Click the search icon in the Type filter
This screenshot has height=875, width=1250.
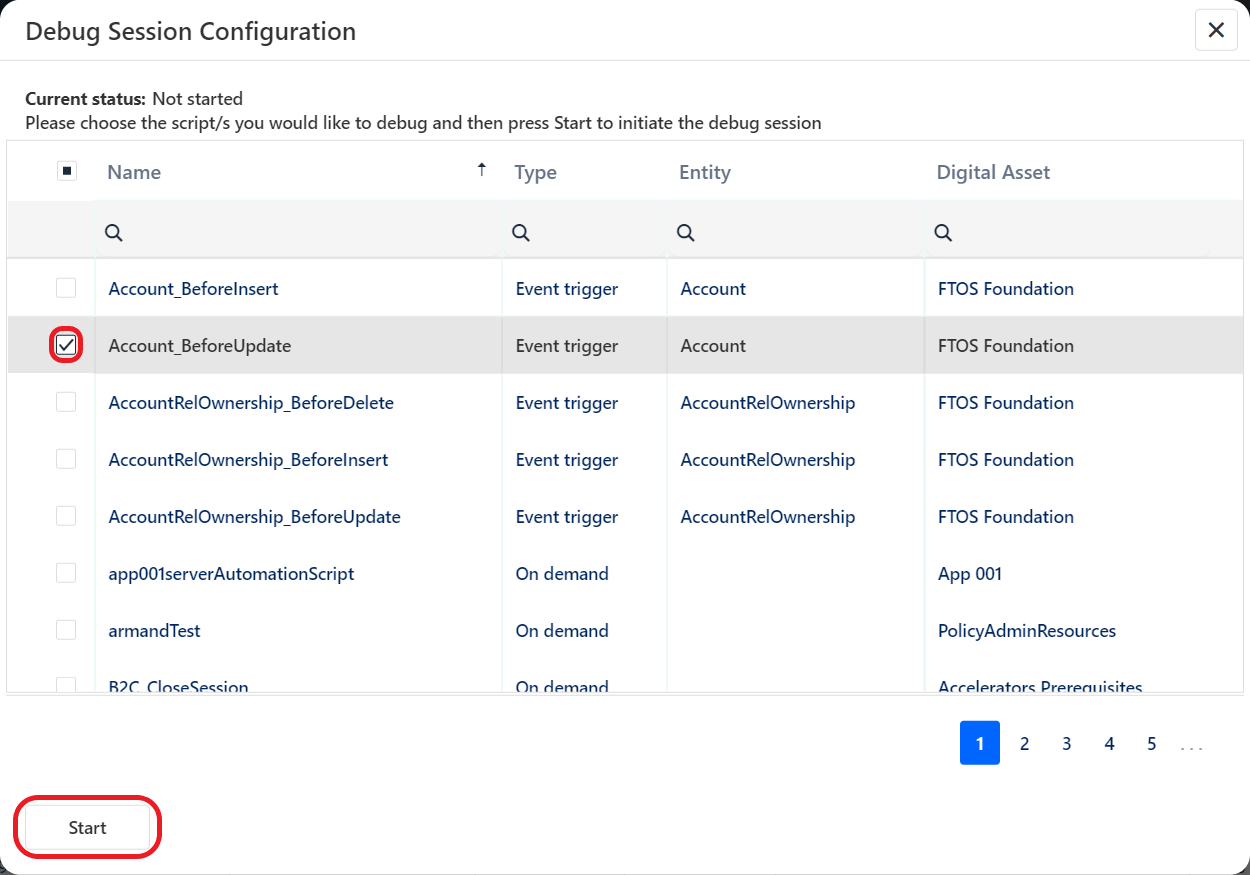coord(521,232)
